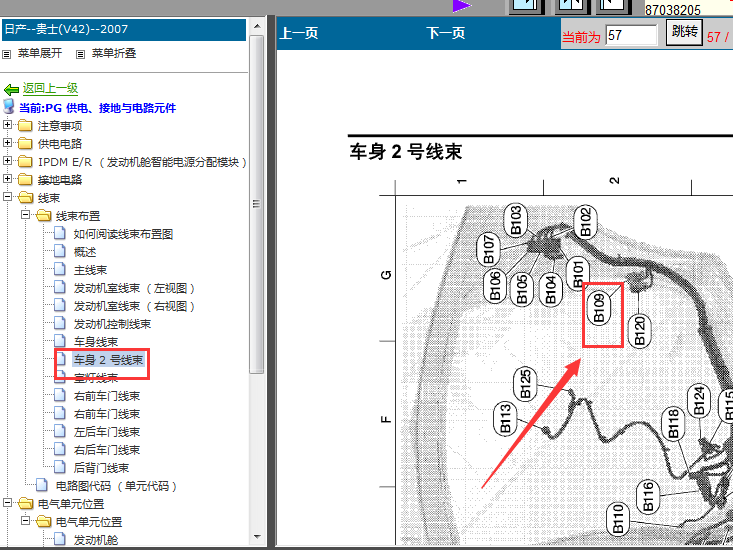Click the document icon beside 电路图代码(单元代码)

[42, 485]
